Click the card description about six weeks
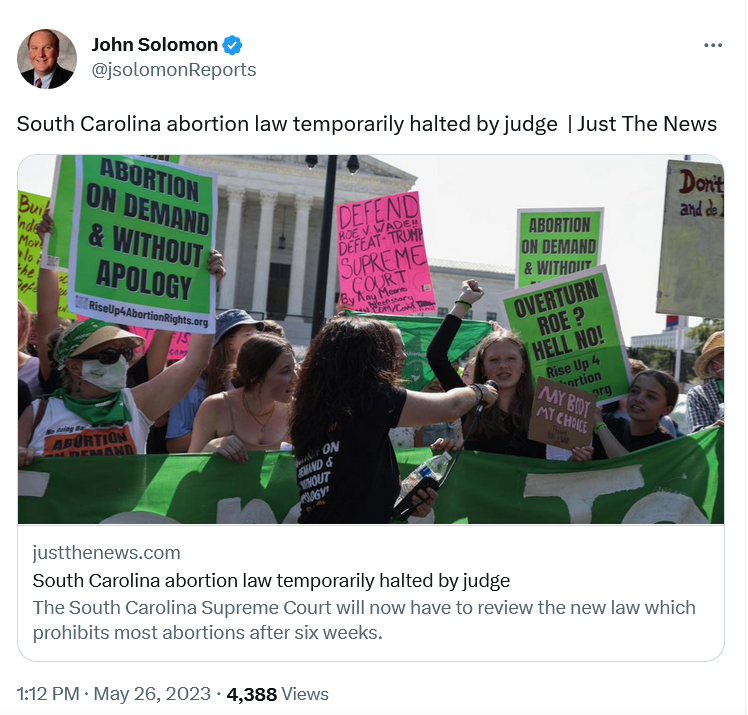The height and width of the screenshot is (715, 748). (364, 620)
